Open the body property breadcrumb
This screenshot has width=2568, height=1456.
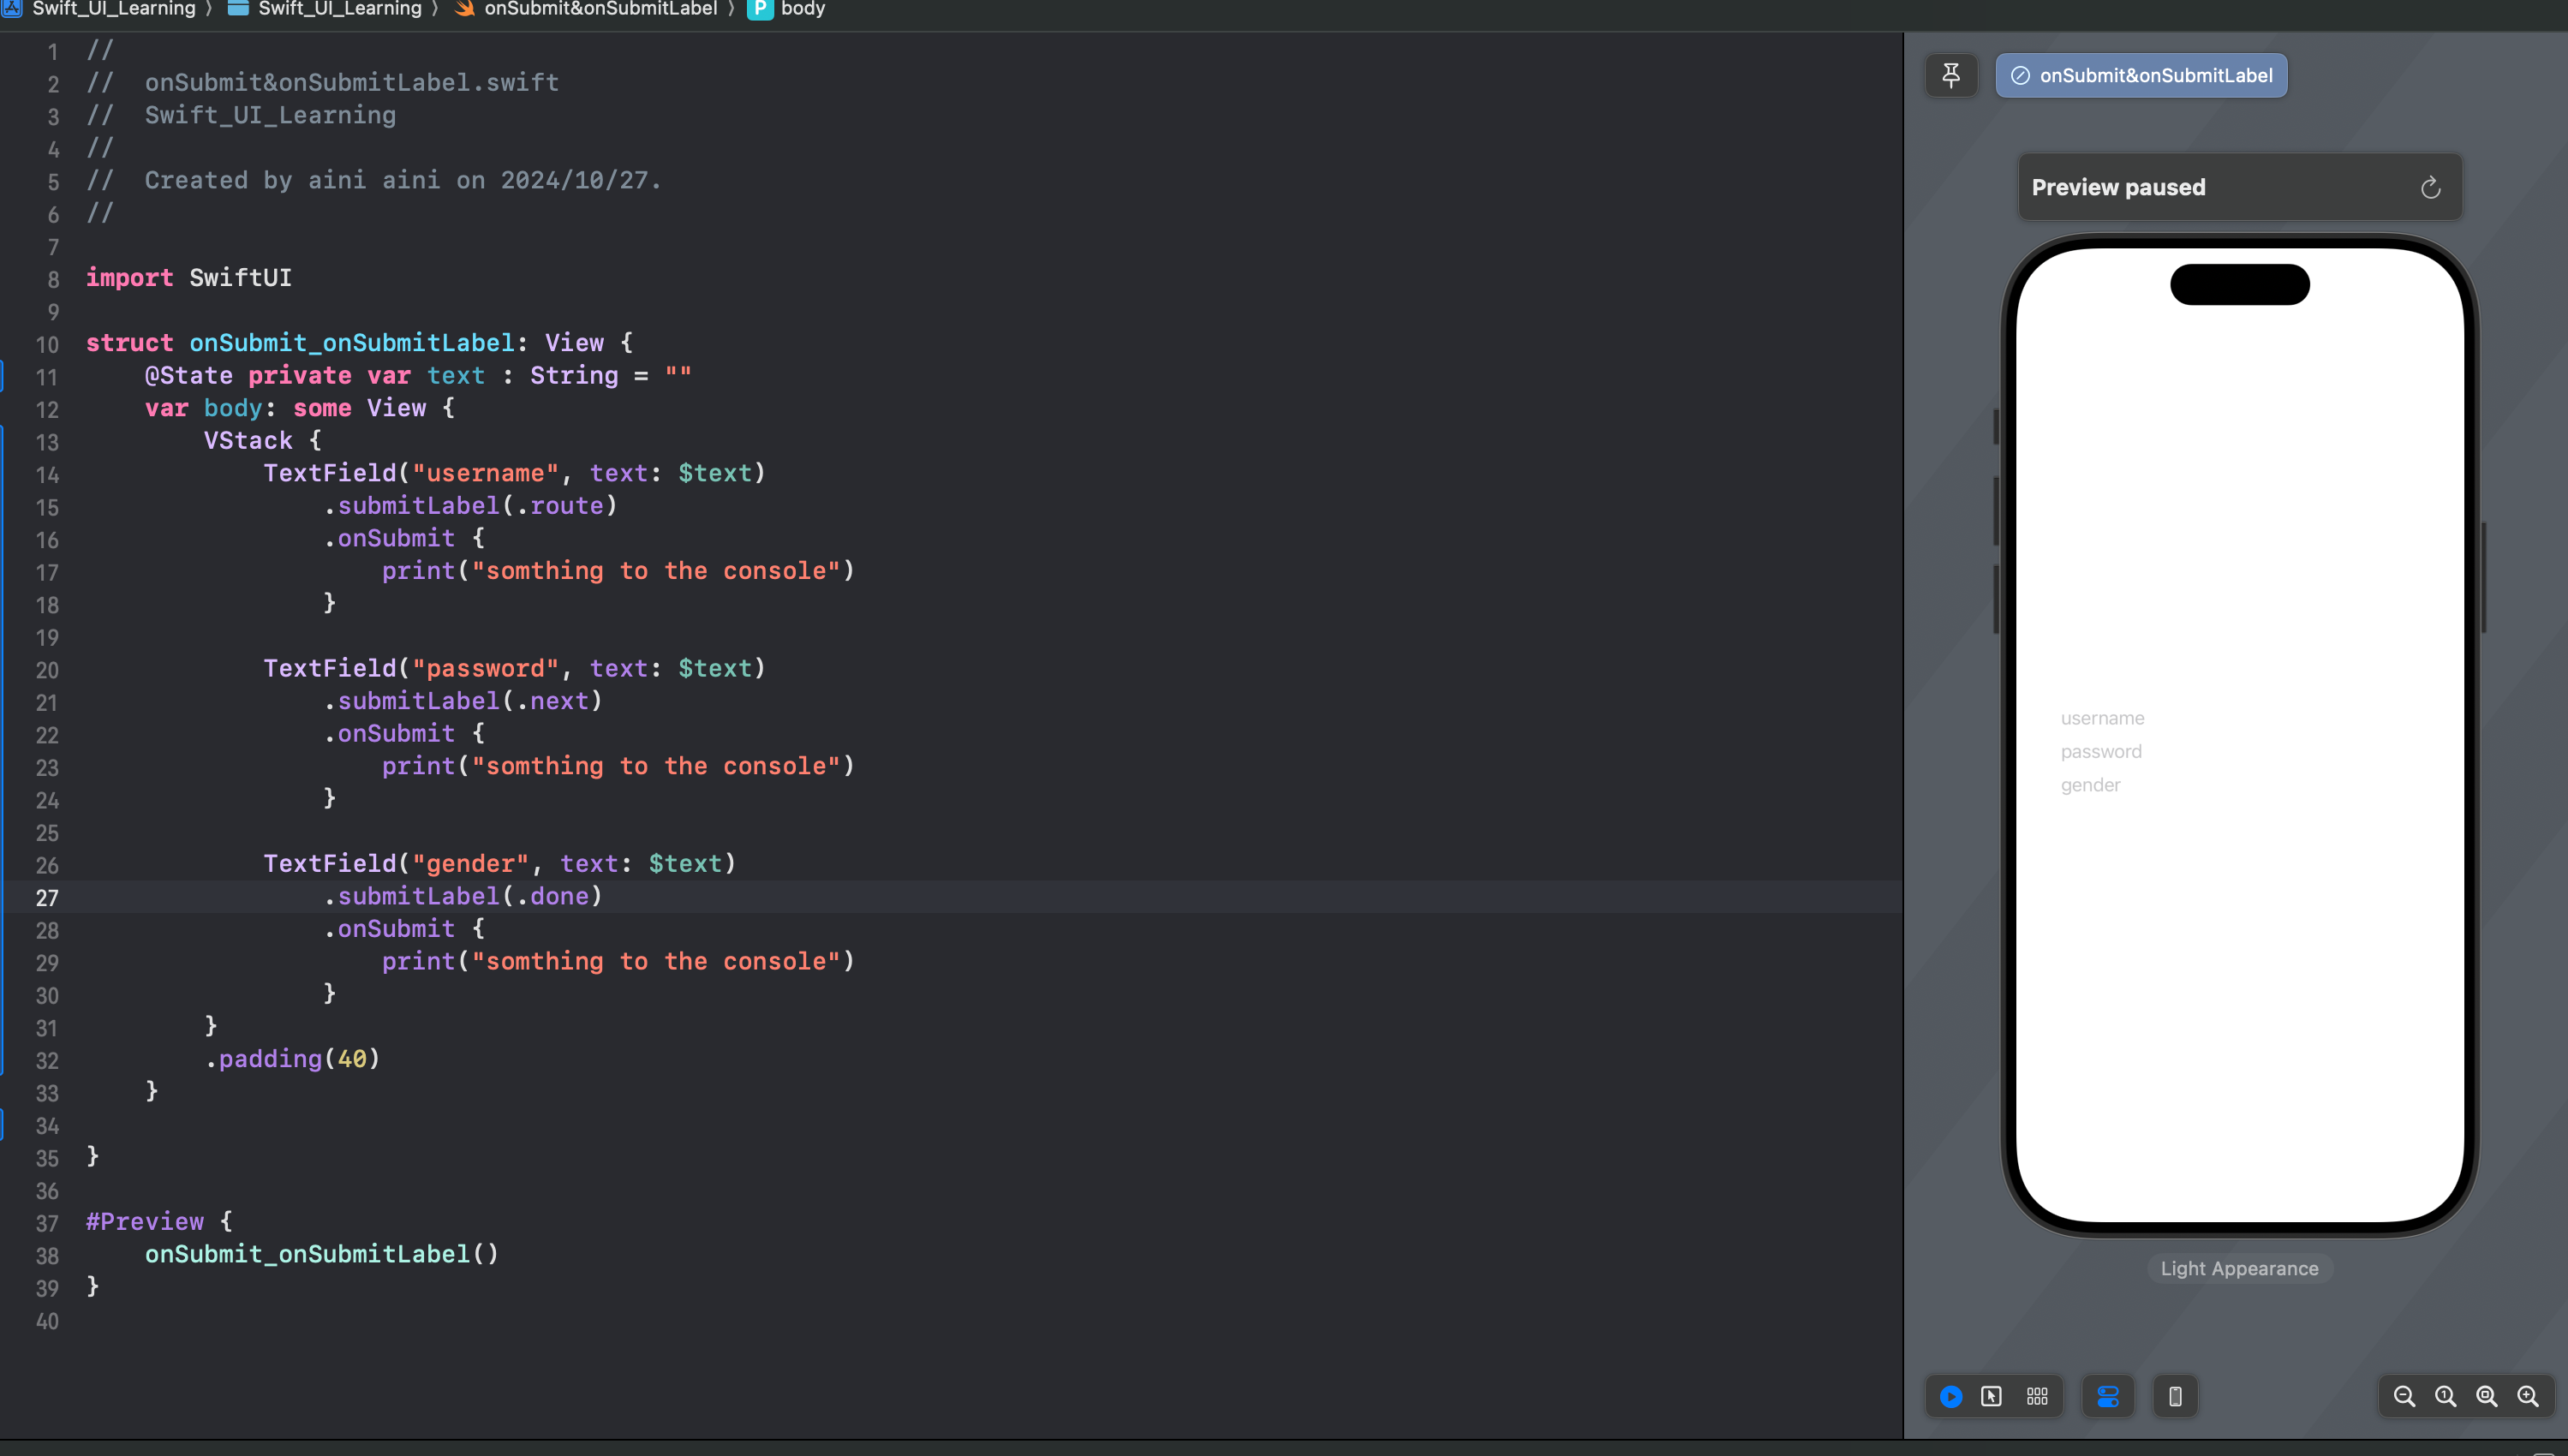(786, 9)
